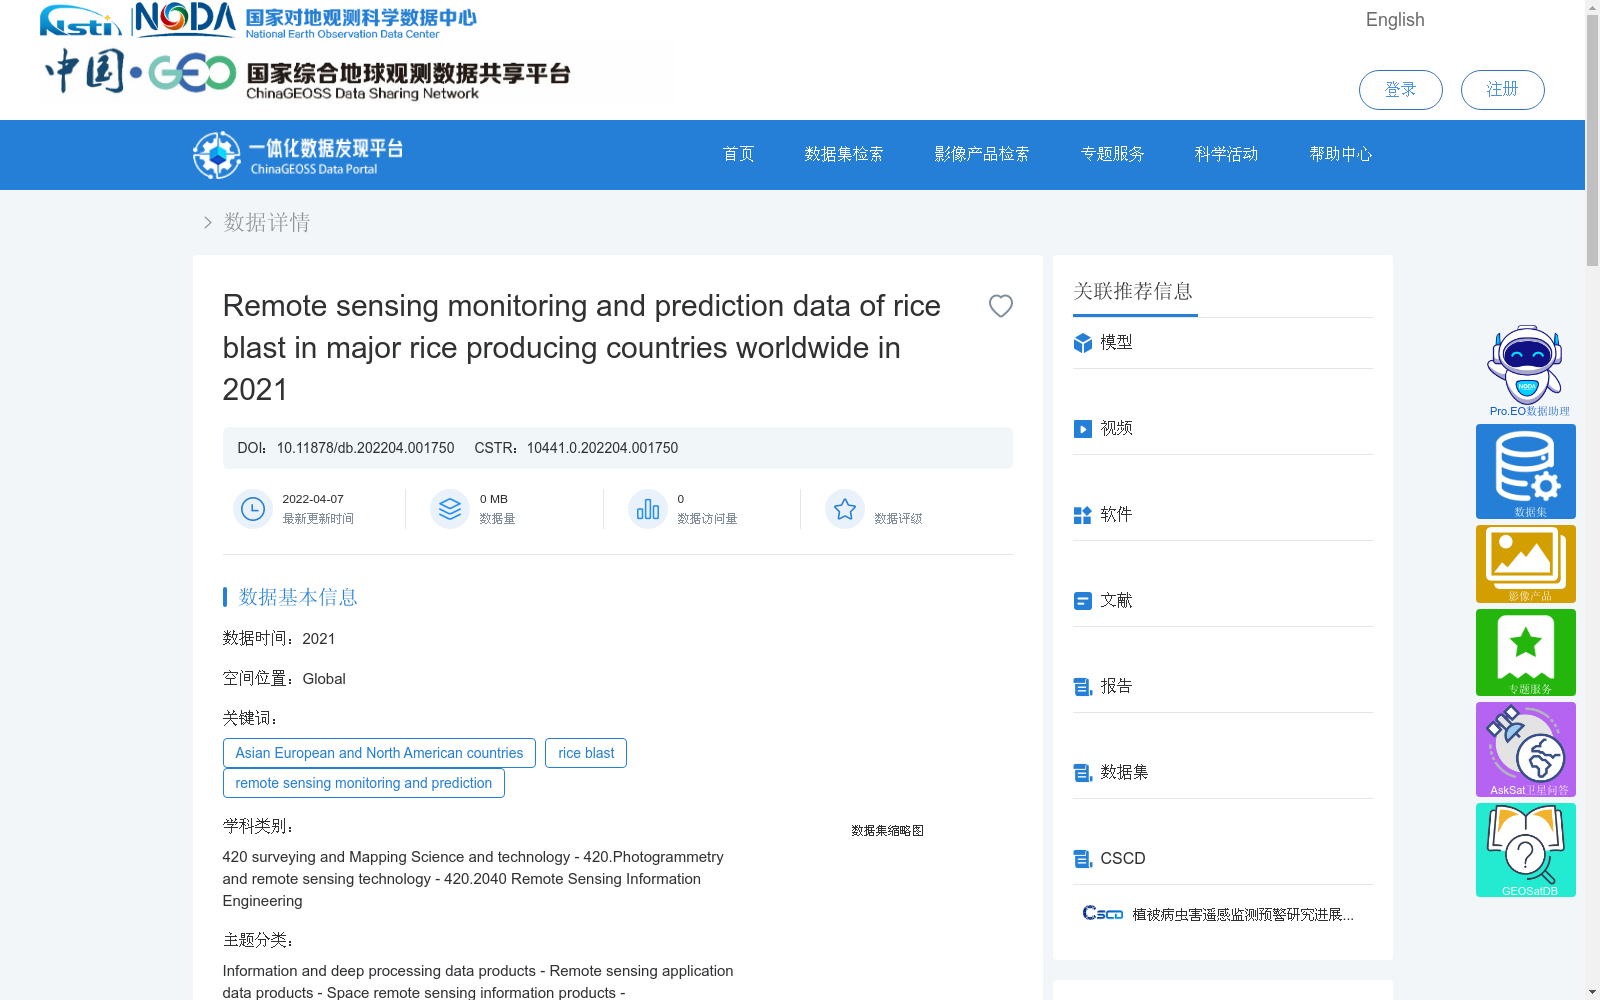This screenshot has width=1600, height=1000.
Task: Click the dataset title about rice blast
Action: [582, 347]
